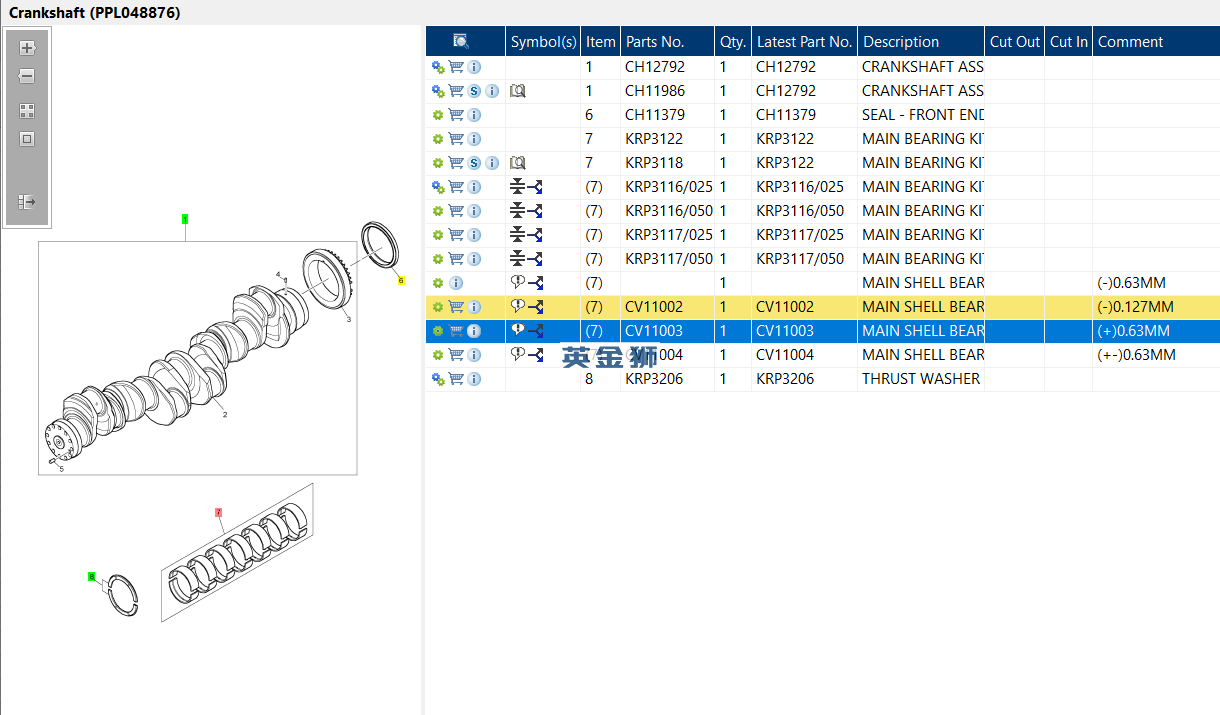1220x715 pixels.
Task: Click the S supersession icon on CH11986 row
Action: (474, 91)
